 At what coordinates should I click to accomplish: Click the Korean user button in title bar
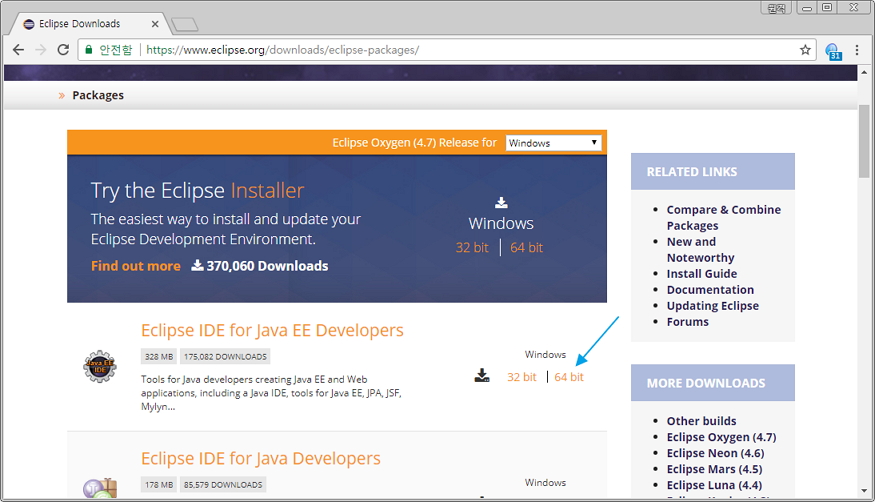coord(776,8)
